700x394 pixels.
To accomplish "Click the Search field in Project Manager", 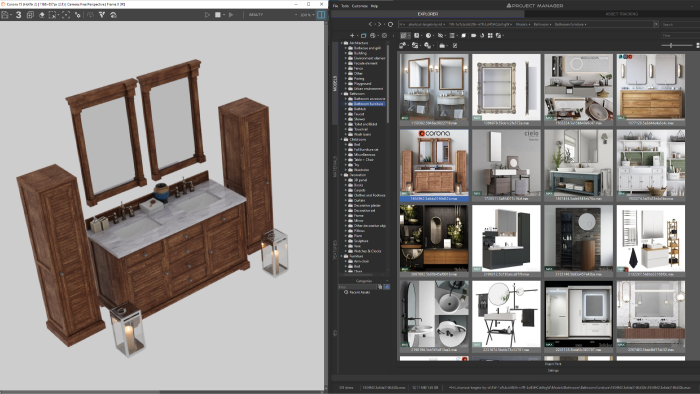I will coord(680,24).
